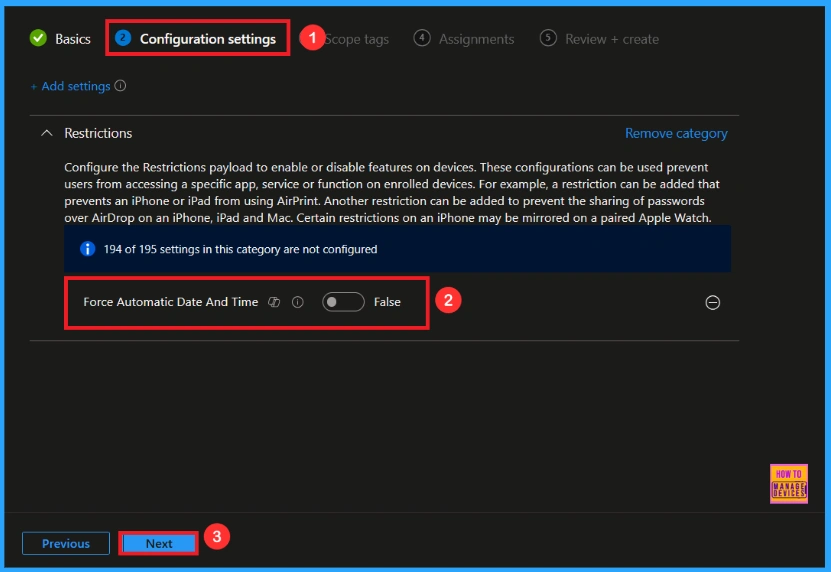Image resolution: width=831 pixels, height=572 pixels.
Task: Collapse the Restrictions category chevron
Action: (x=47, y=133)
